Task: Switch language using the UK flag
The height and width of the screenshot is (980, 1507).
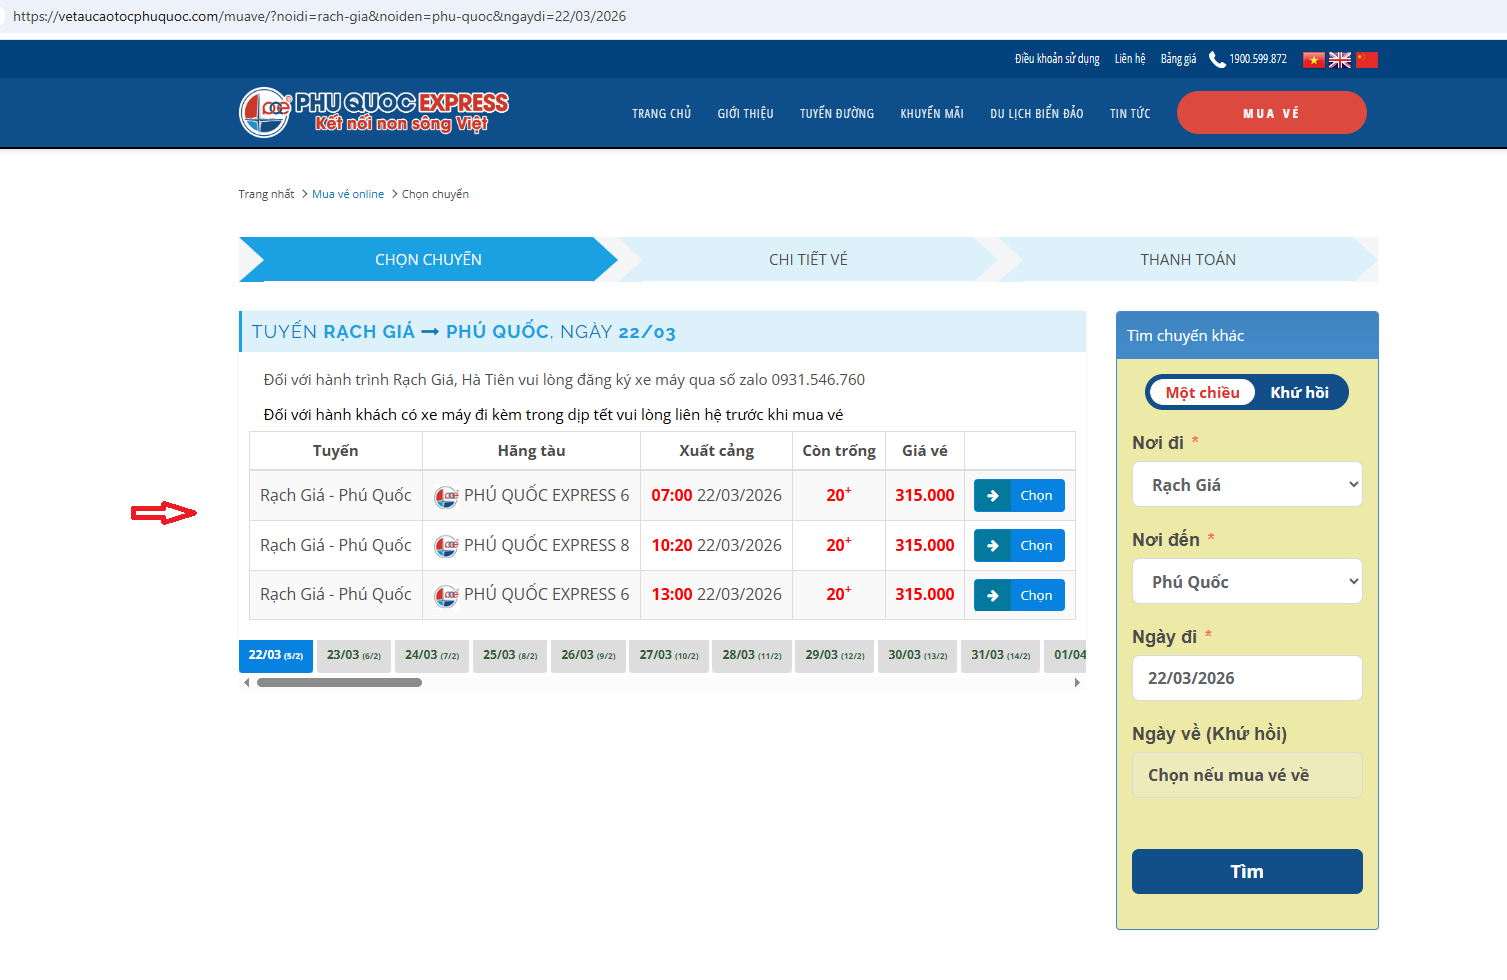Action: pyautogui.click(x=1340, y=60)
